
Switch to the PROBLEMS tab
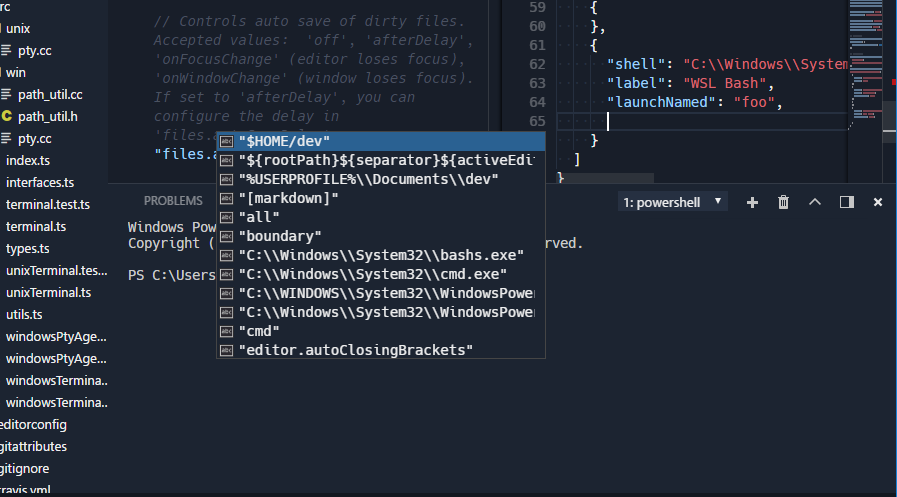click(x=173, y=201)
